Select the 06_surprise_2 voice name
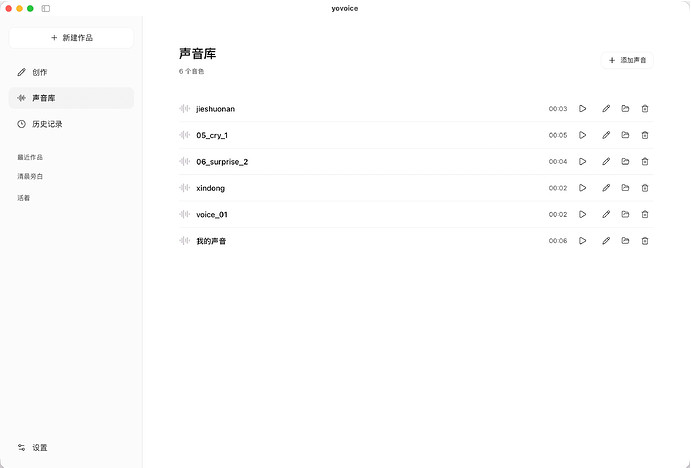This screenshot has width=691, height=468. click(x=222, y=162)
